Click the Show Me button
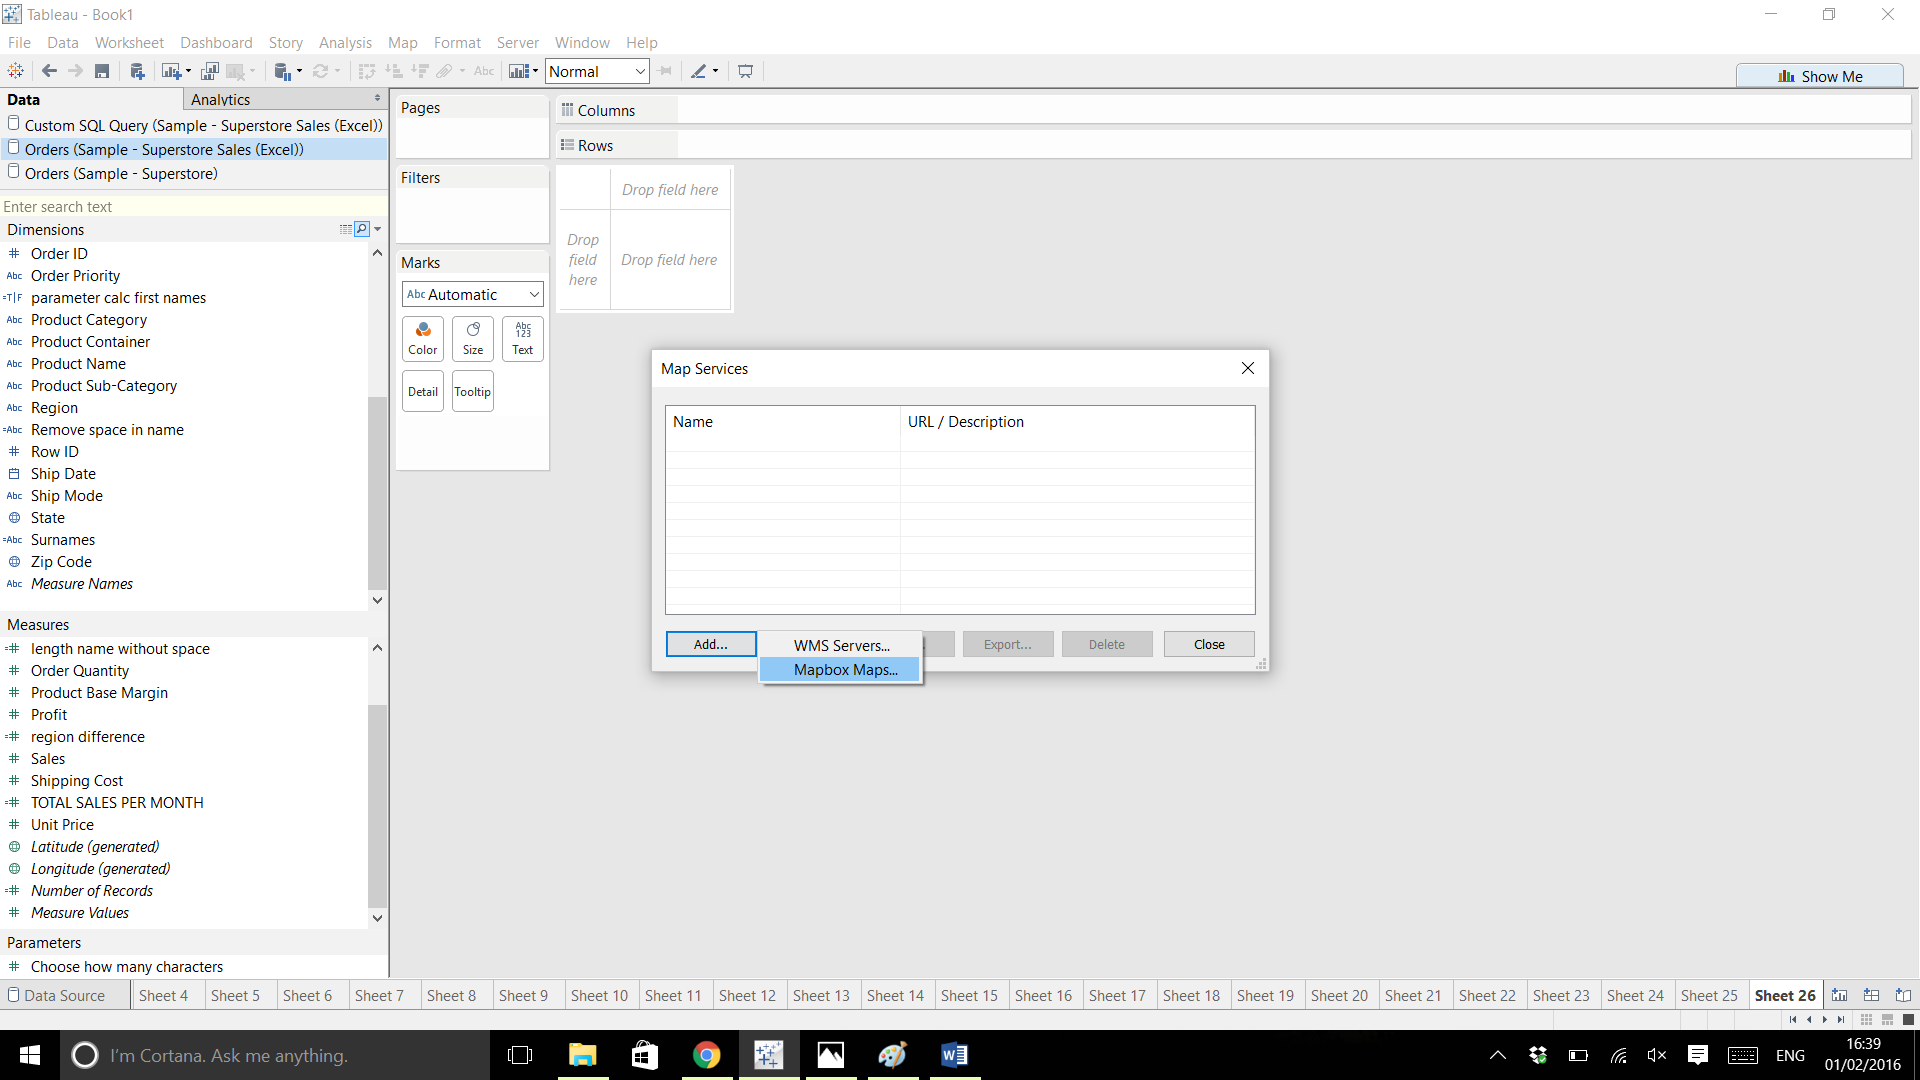 click(x=1820, y=76)
